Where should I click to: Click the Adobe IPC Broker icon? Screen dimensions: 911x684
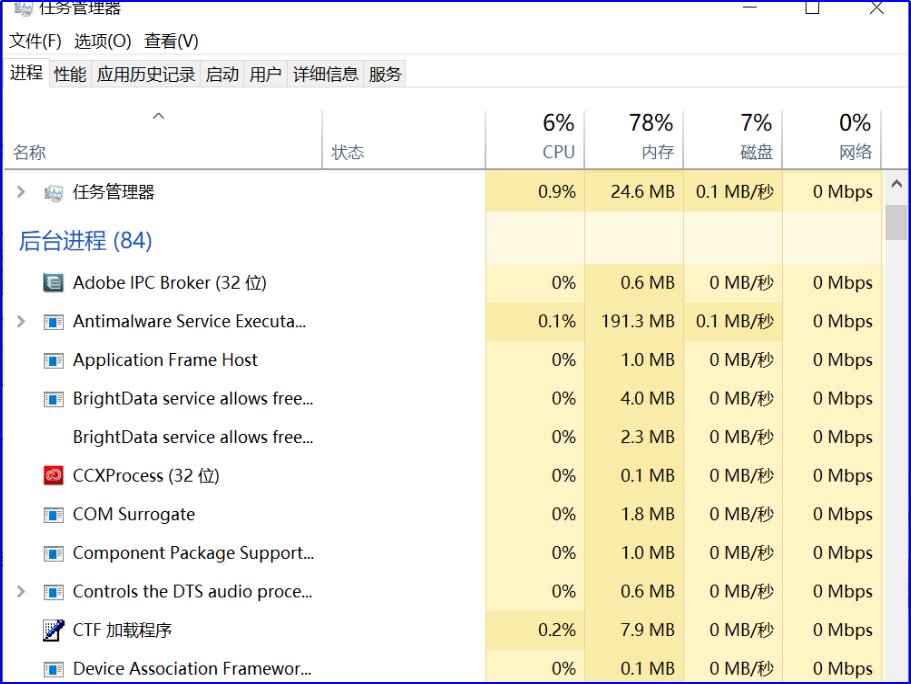click(x=54, y=283)
